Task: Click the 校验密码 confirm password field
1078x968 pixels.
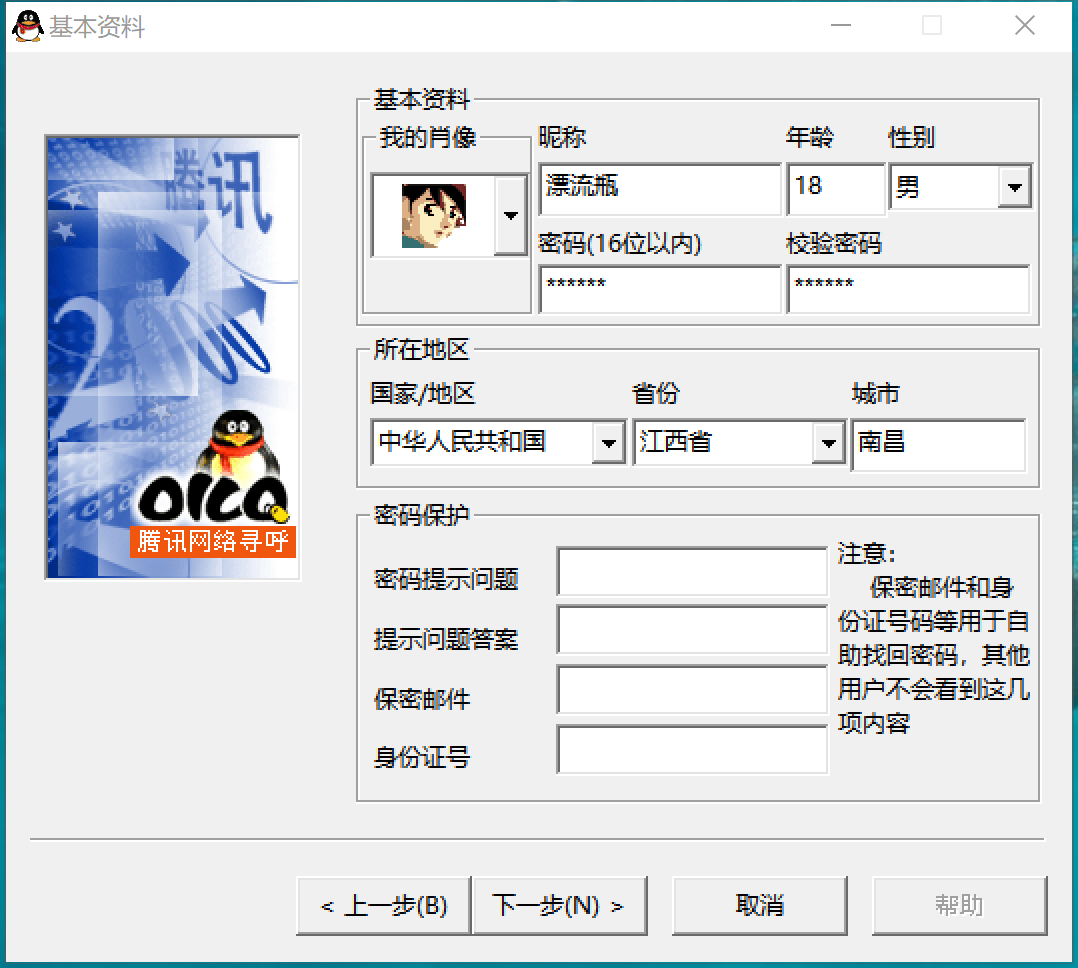Action: [x=908, y=289]
